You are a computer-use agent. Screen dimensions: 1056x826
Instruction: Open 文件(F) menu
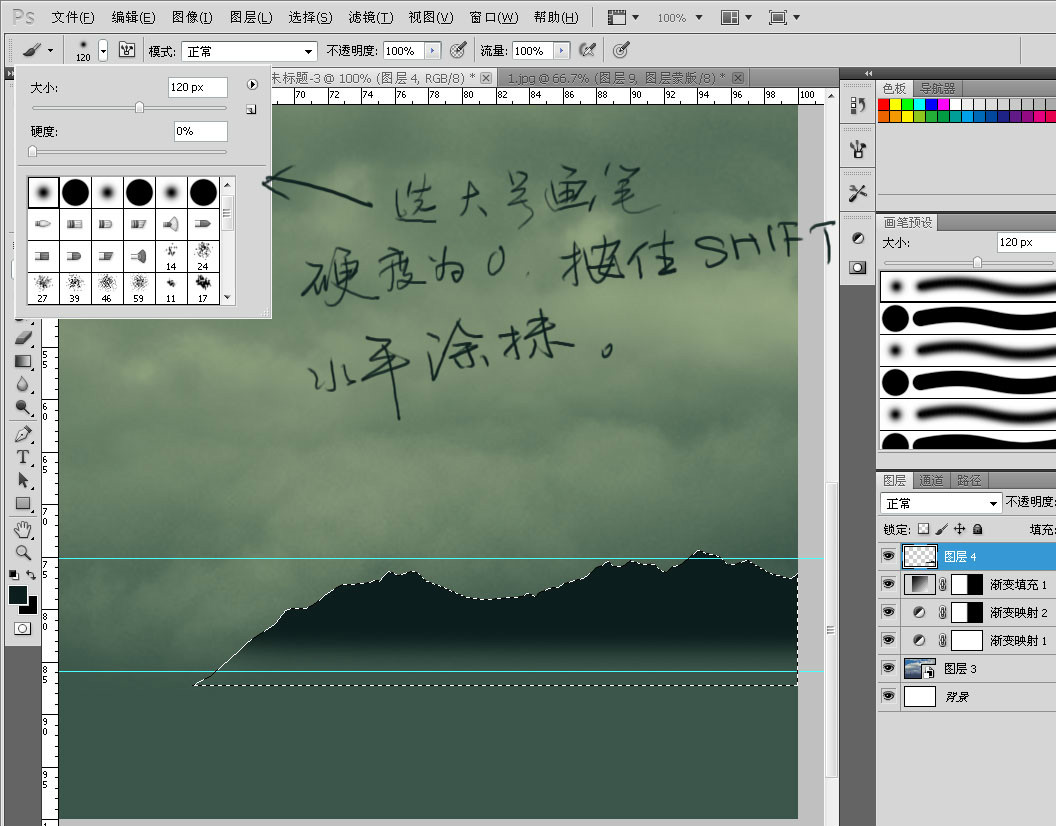coord(73,17)
